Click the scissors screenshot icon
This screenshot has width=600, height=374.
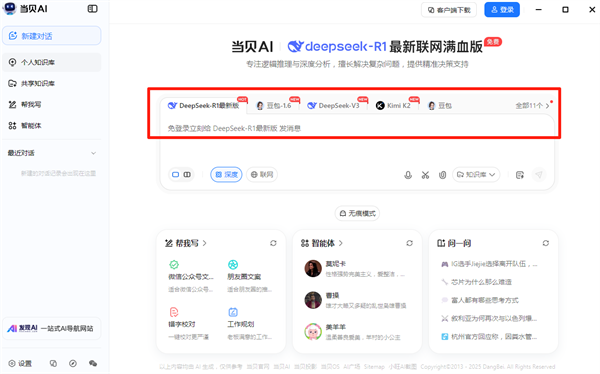(x=425, y=175)
